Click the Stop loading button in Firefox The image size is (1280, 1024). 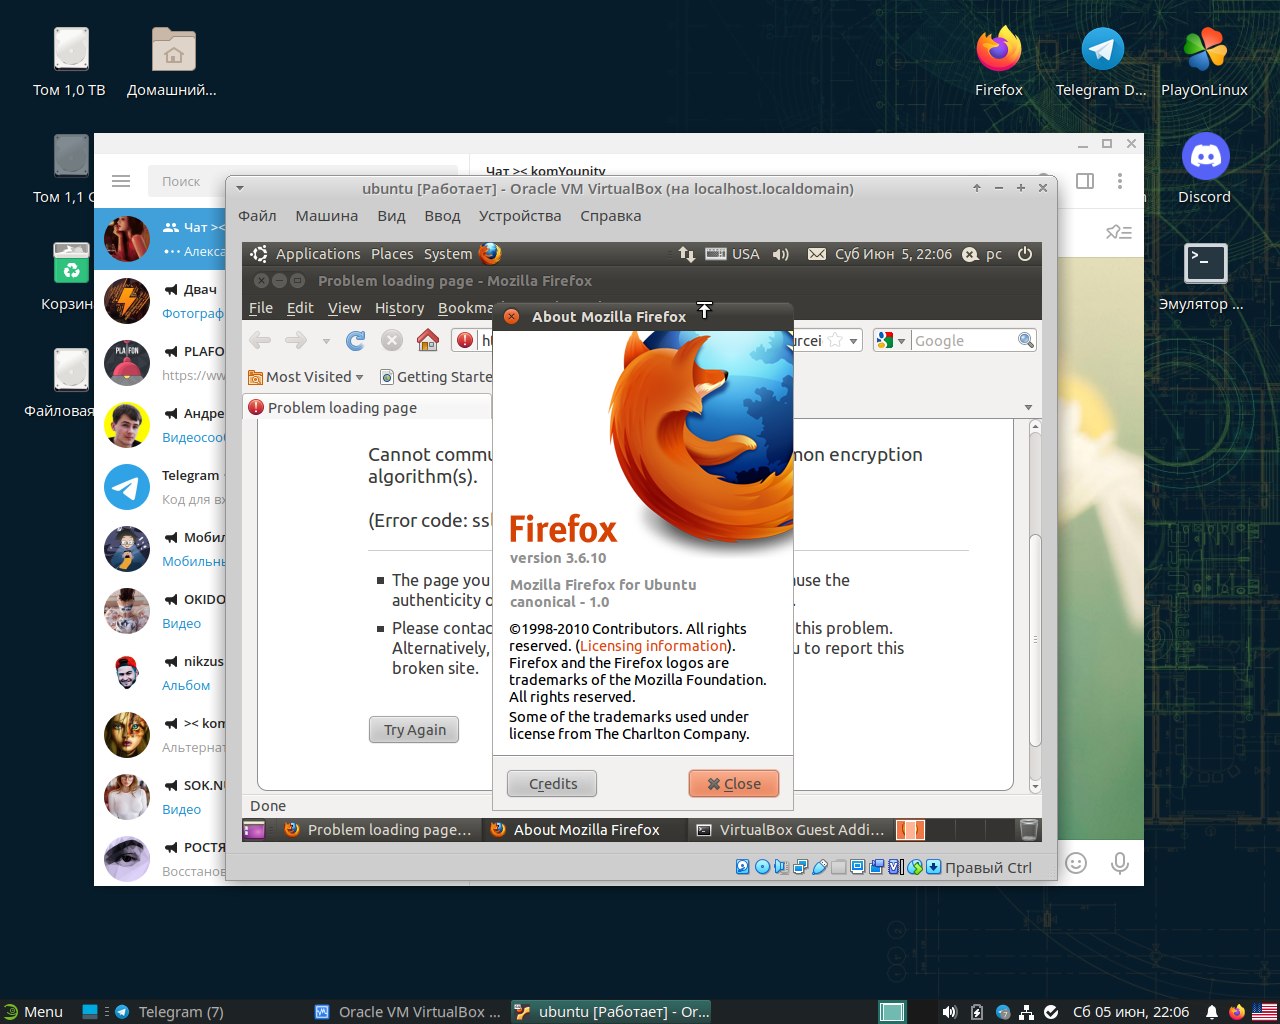[x=392, y=341]
